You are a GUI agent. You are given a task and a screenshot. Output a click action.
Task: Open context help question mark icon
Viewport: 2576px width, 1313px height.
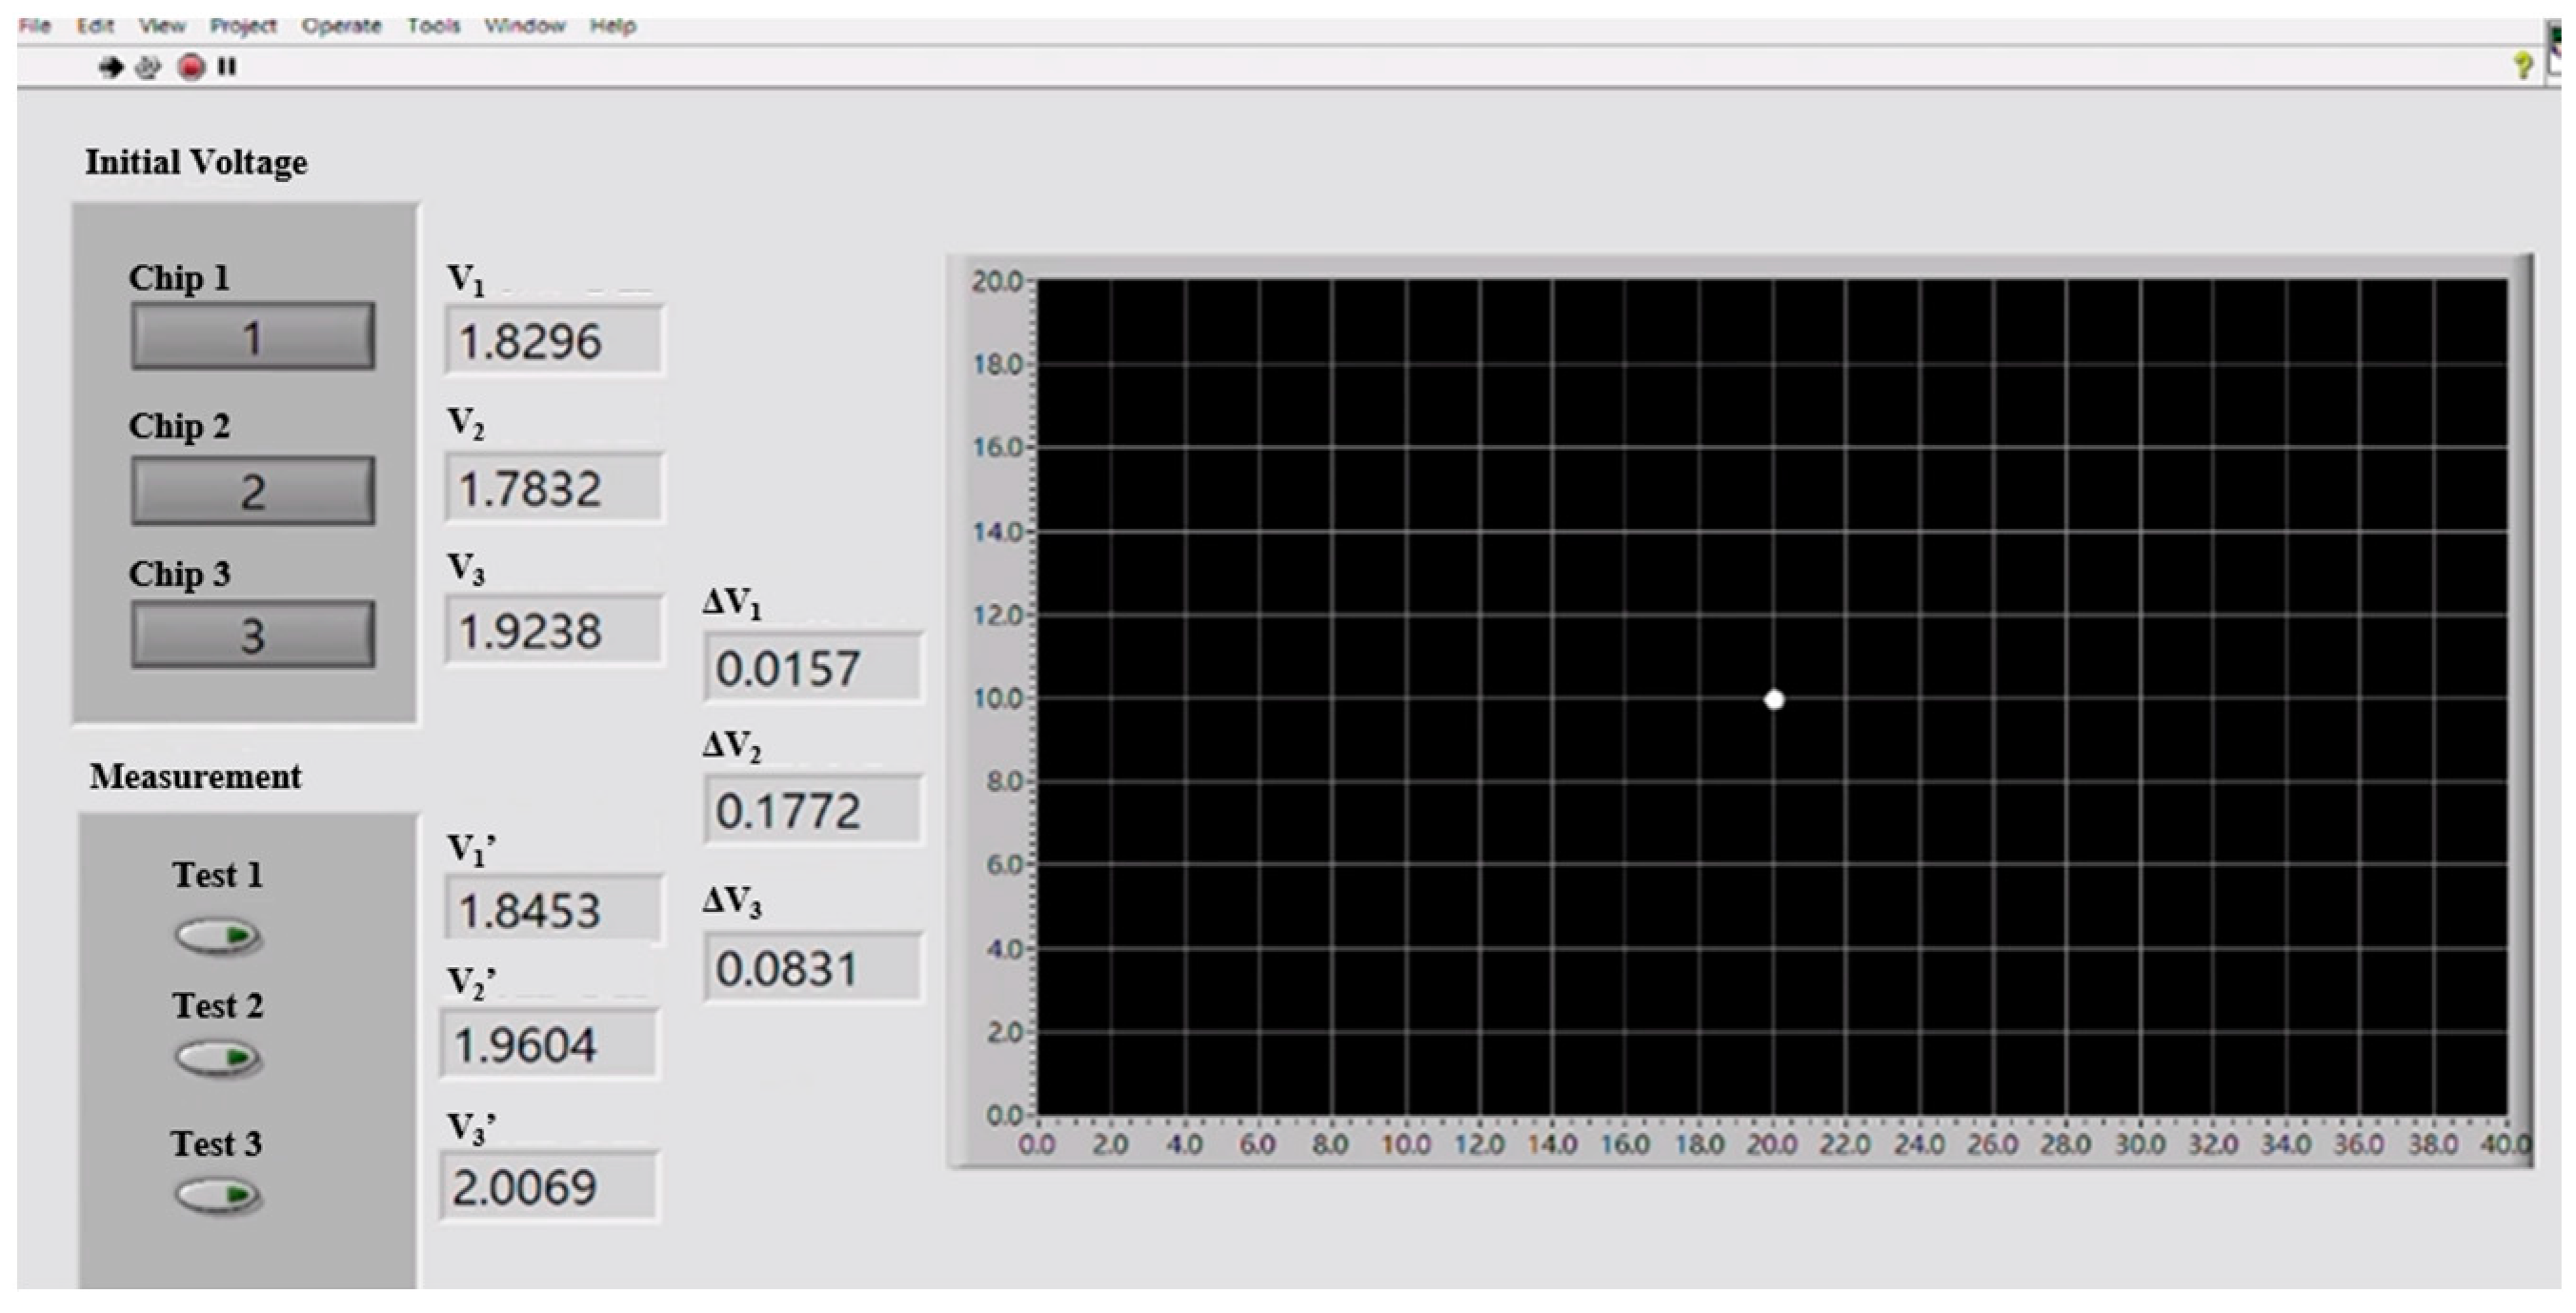click(x=2522, y=67)
